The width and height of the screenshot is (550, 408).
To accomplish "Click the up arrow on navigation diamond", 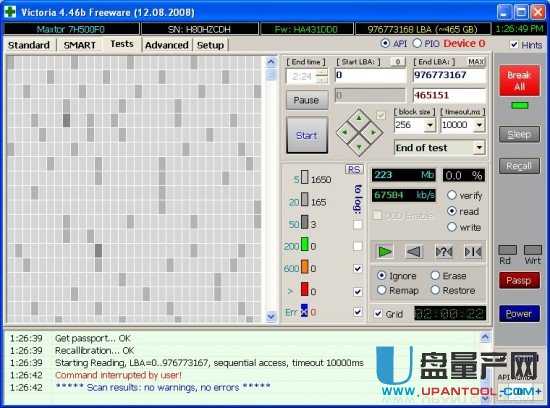I will pyautogui.click(x=359, y=119).
